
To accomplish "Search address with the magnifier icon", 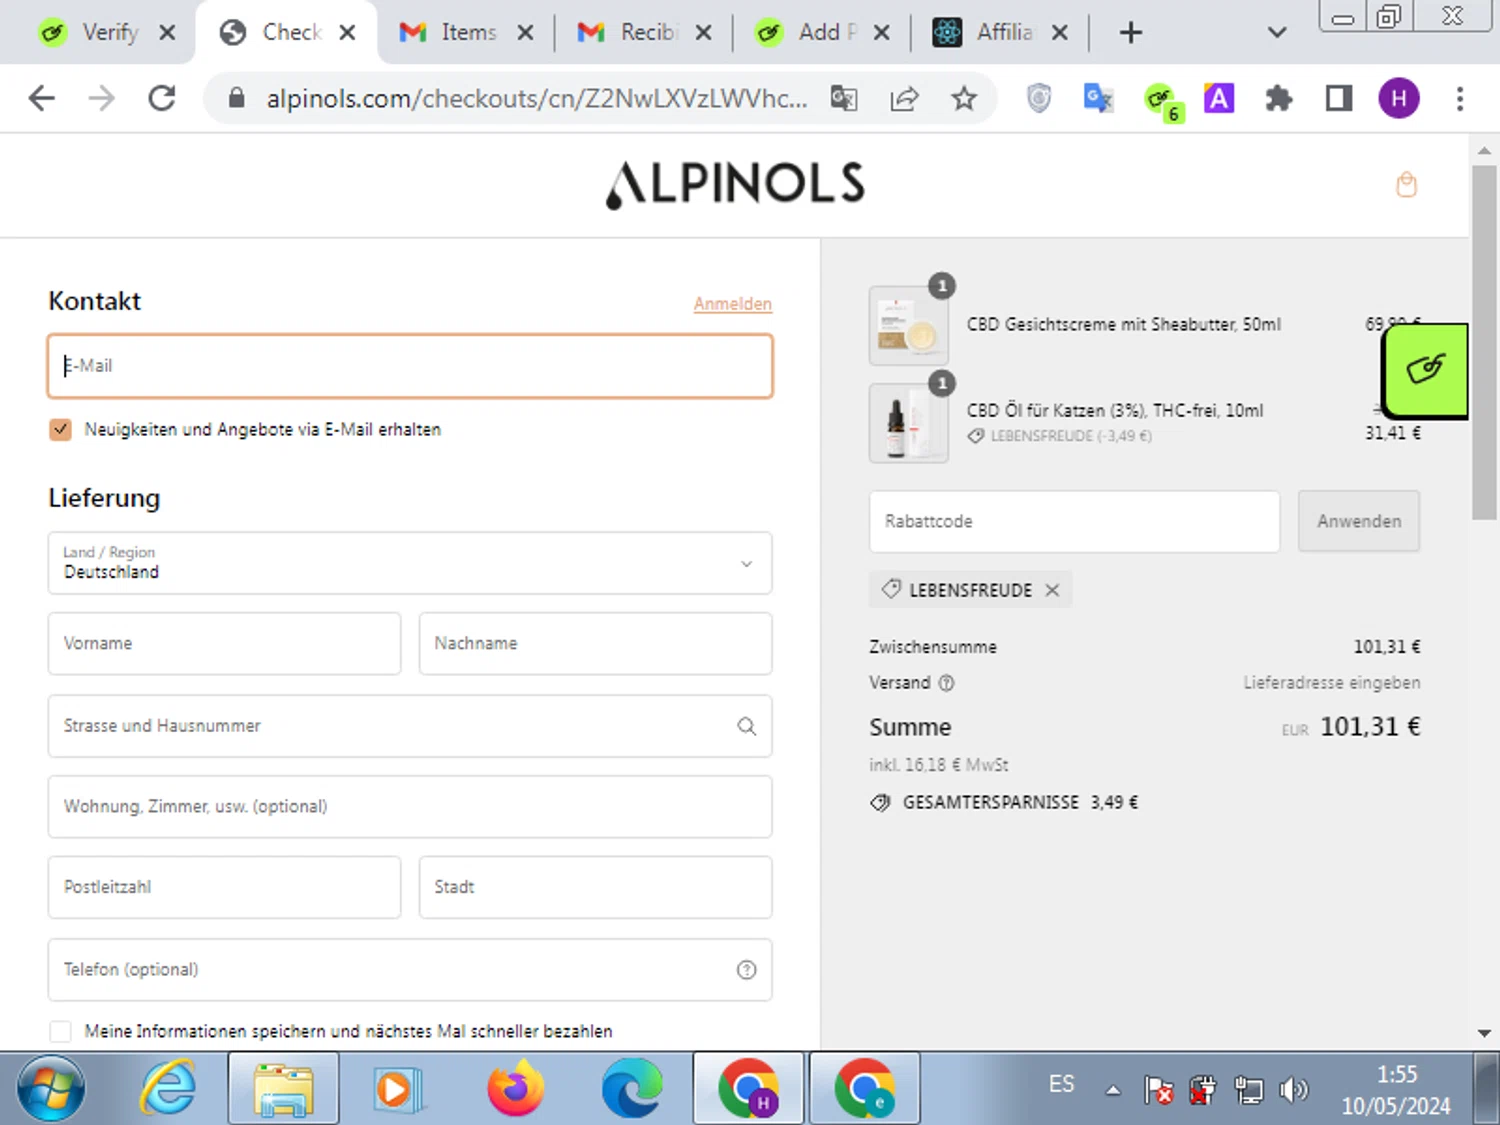I will point(746,726).
